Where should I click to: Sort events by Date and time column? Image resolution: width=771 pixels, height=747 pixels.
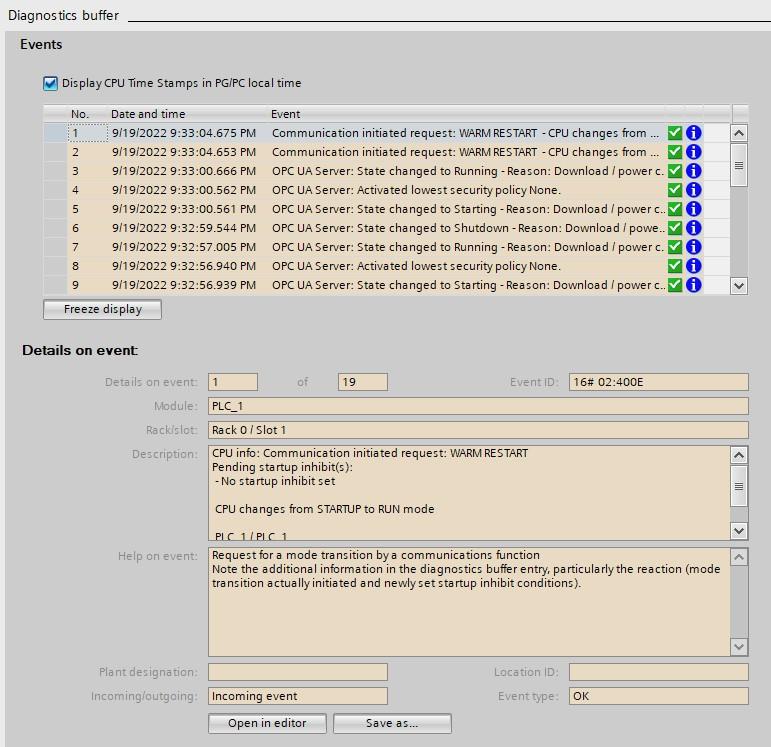pyautogui.click(x=148, y=114)
